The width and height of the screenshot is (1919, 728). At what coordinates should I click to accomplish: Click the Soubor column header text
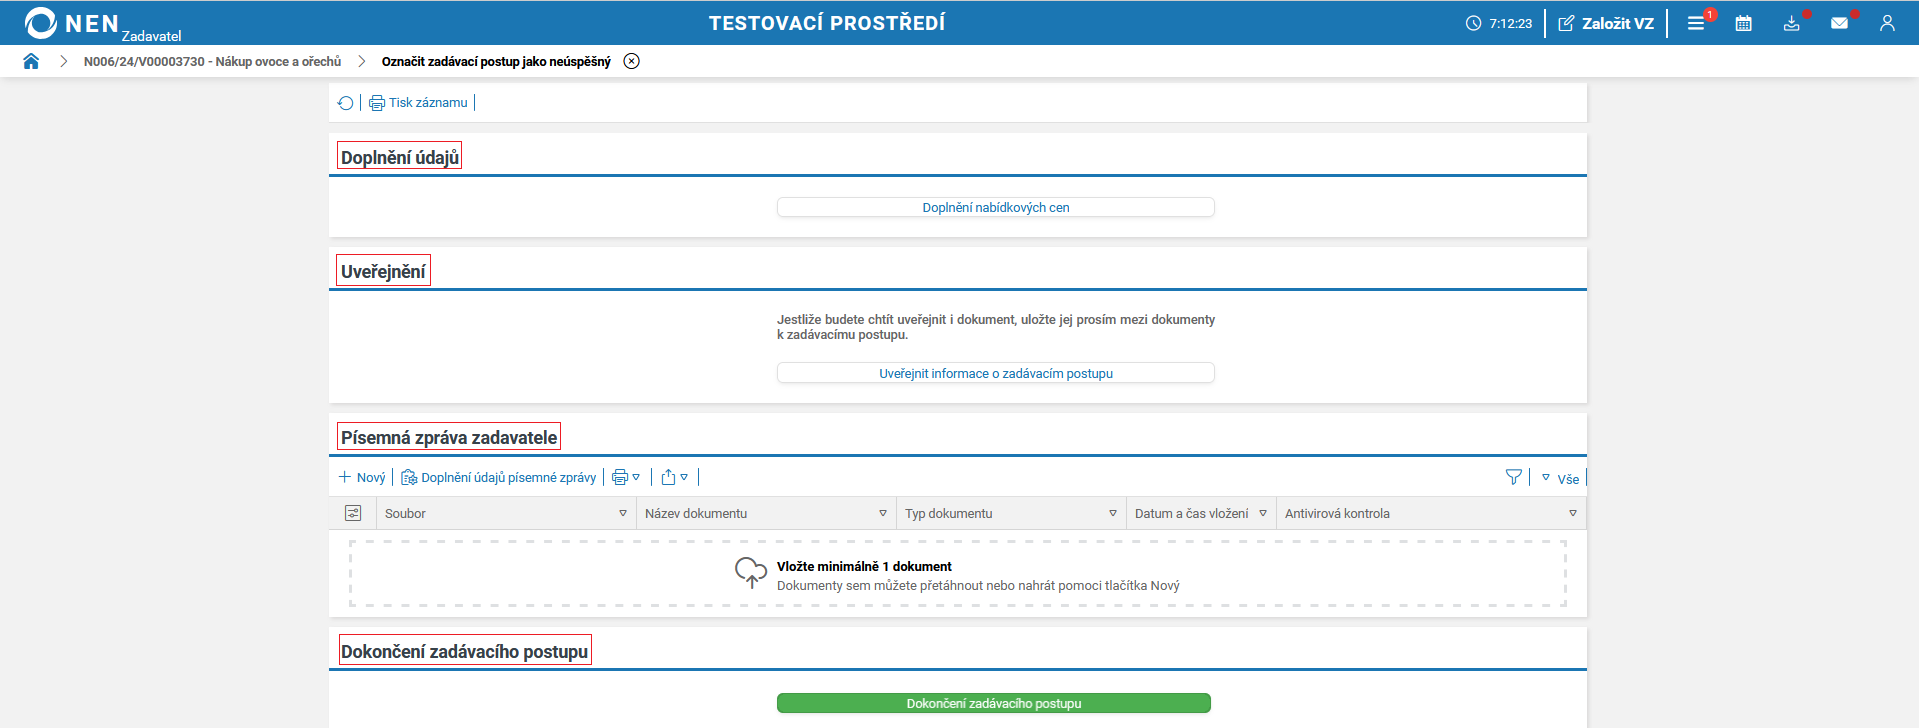[x=405, y=513]
